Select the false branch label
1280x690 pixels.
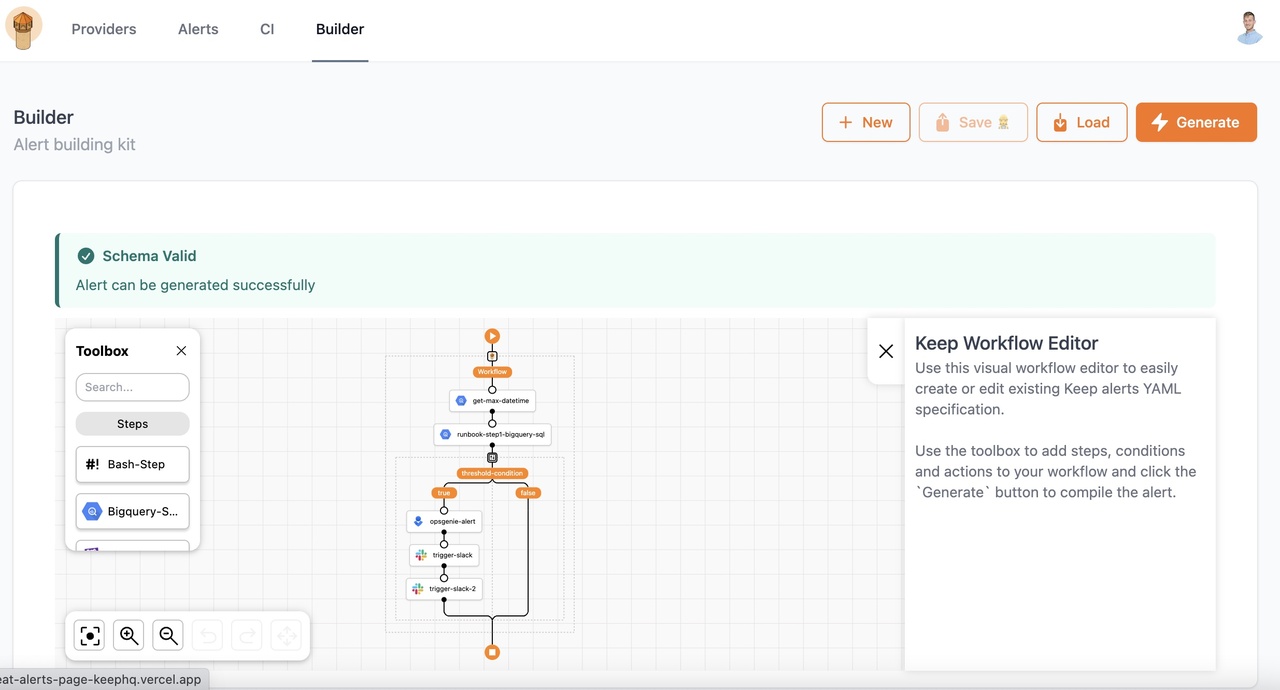tap(528, 493)
